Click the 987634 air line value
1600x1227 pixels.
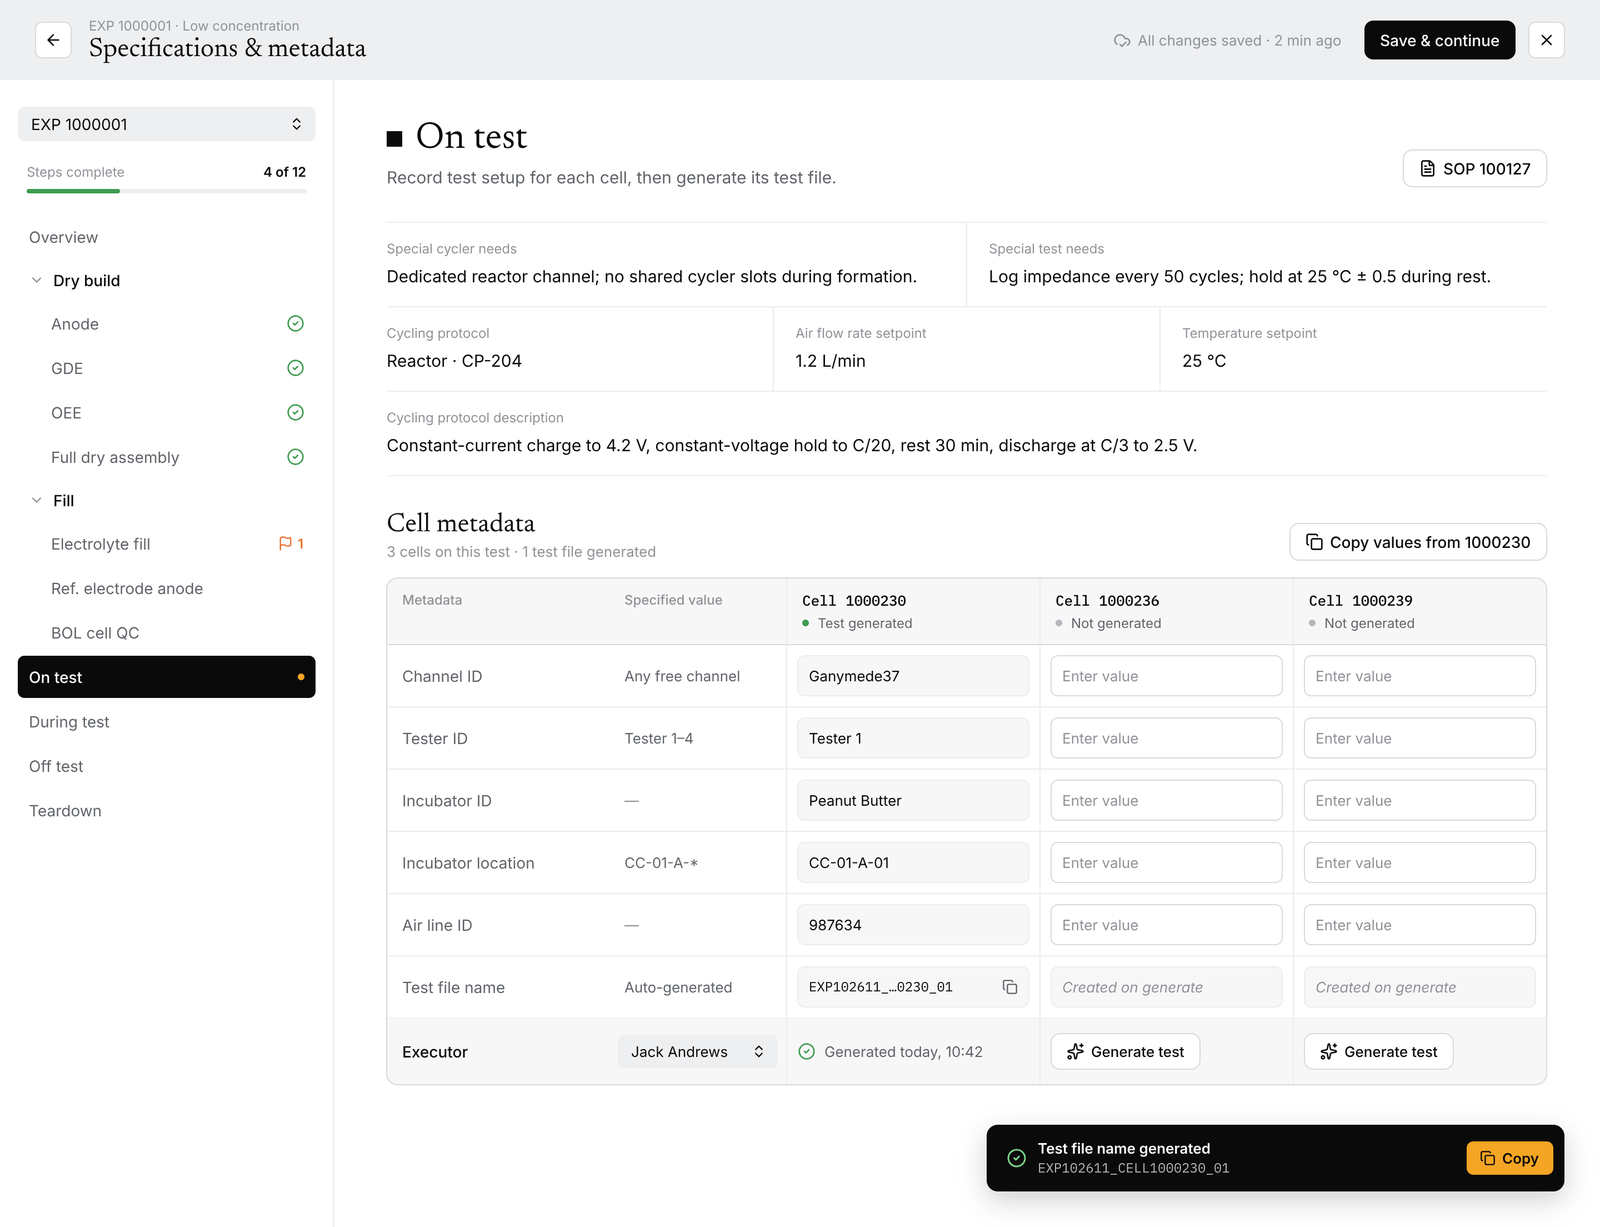click(913, 925)
